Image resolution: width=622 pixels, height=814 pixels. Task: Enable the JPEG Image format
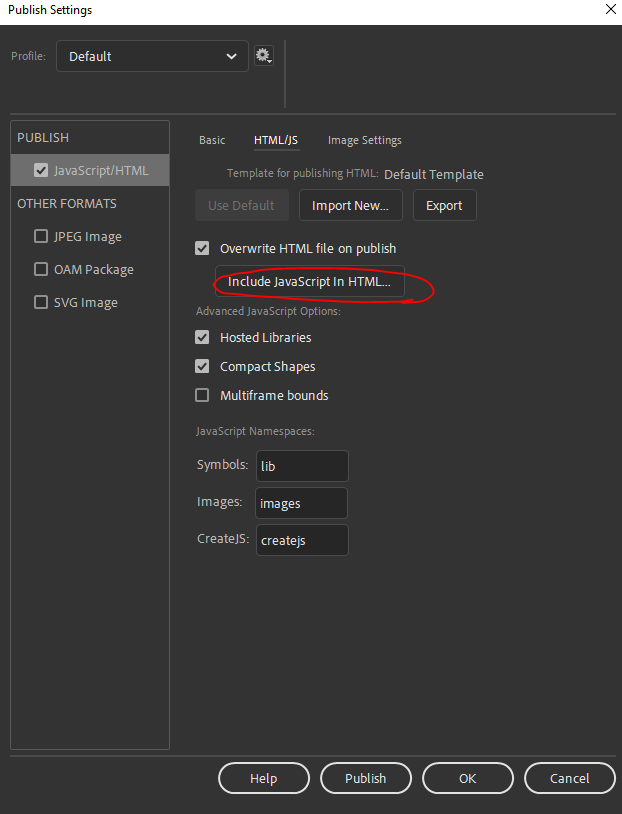[41, 237]
